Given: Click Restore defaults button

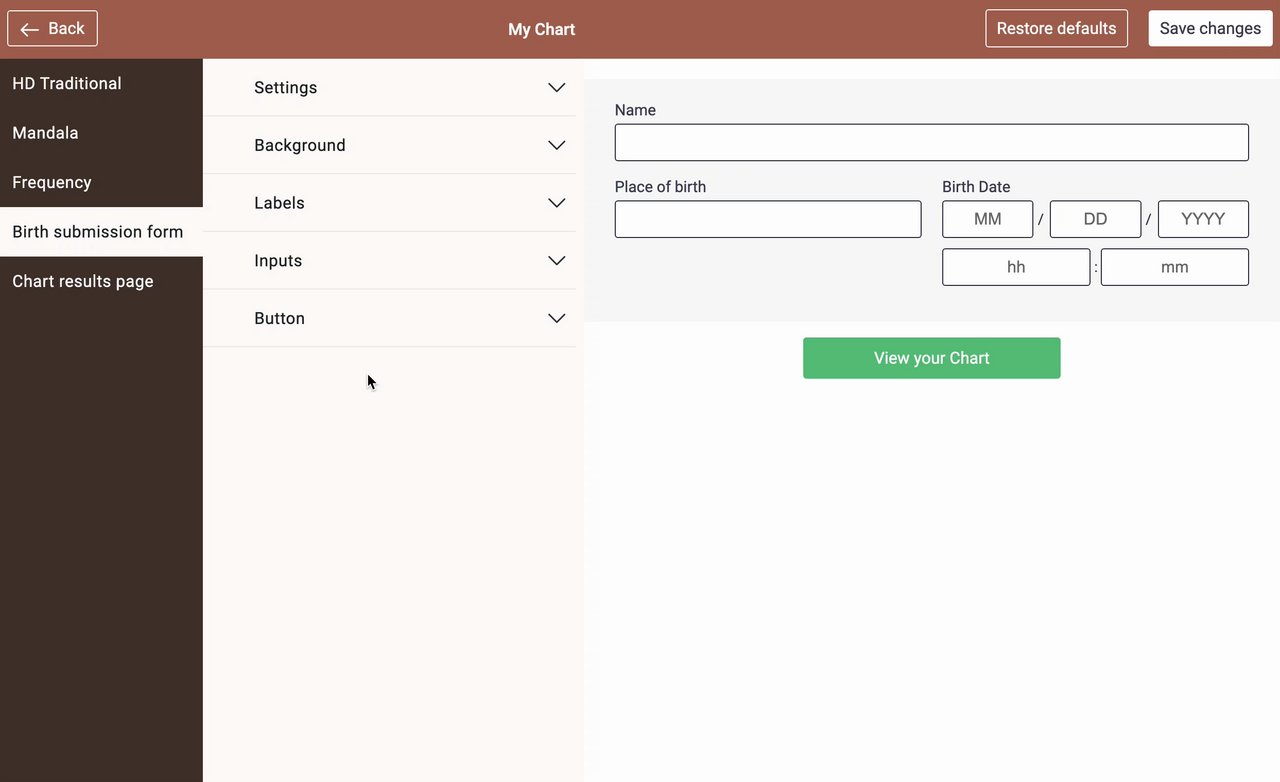Looking at the screenshot, I should click(1056, 28).
